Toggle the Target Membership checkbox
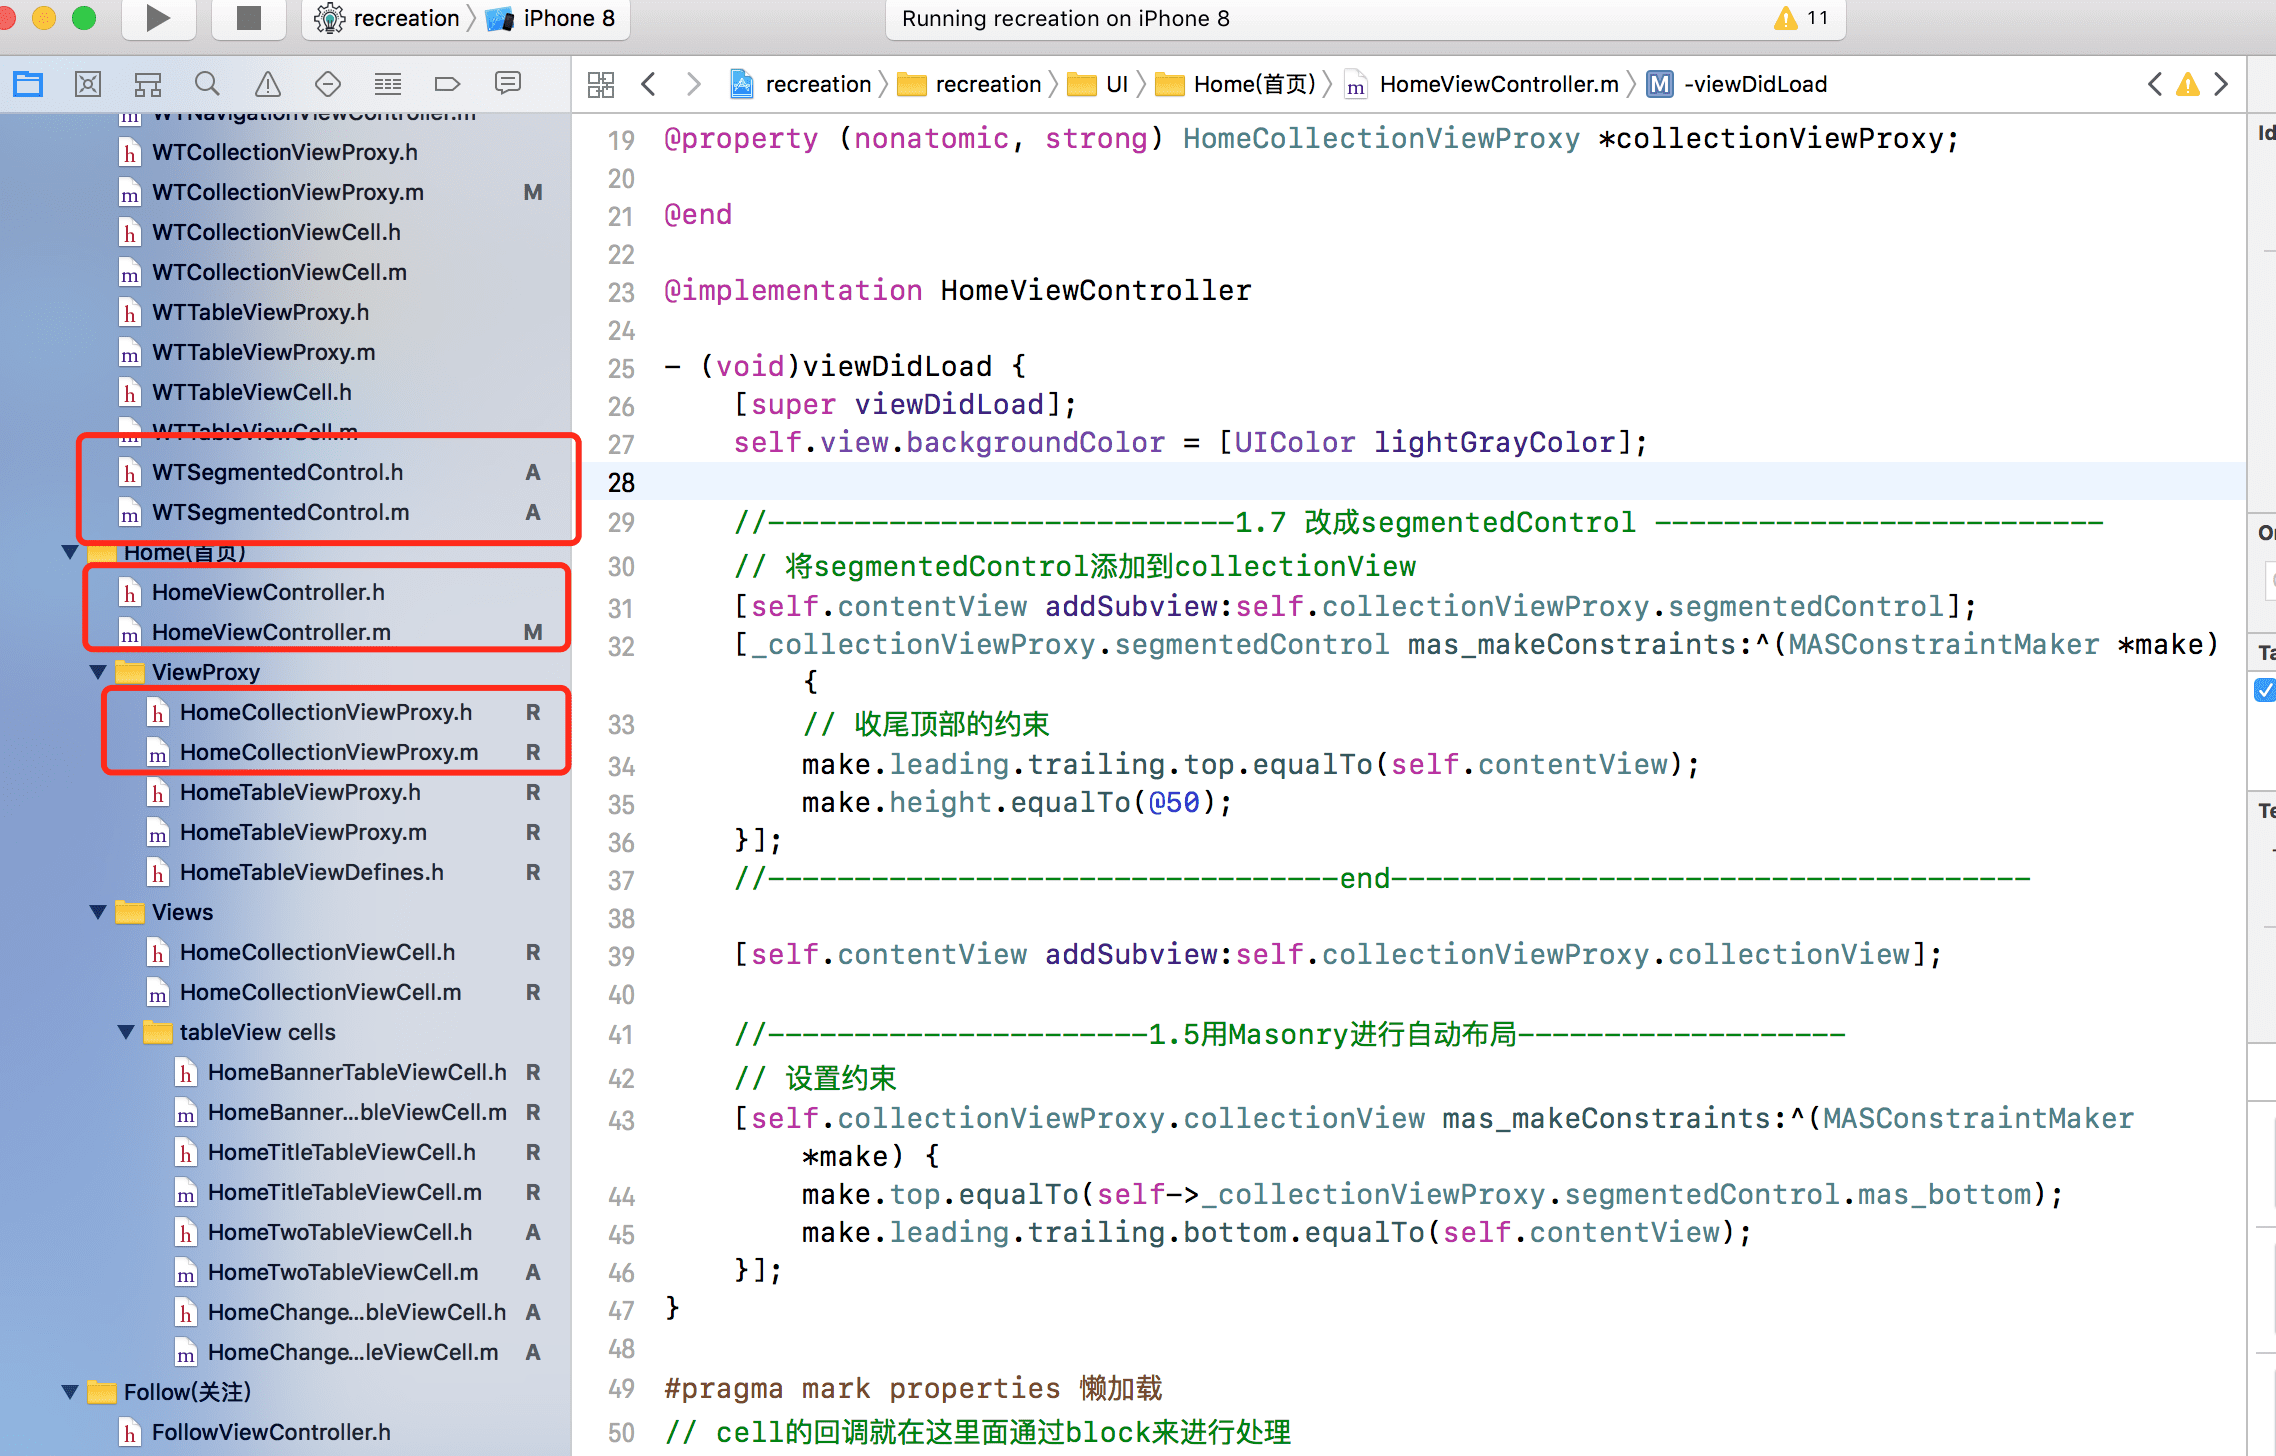The height and width of the screenshot is (1456, 2276). (x=2265, y=690)
